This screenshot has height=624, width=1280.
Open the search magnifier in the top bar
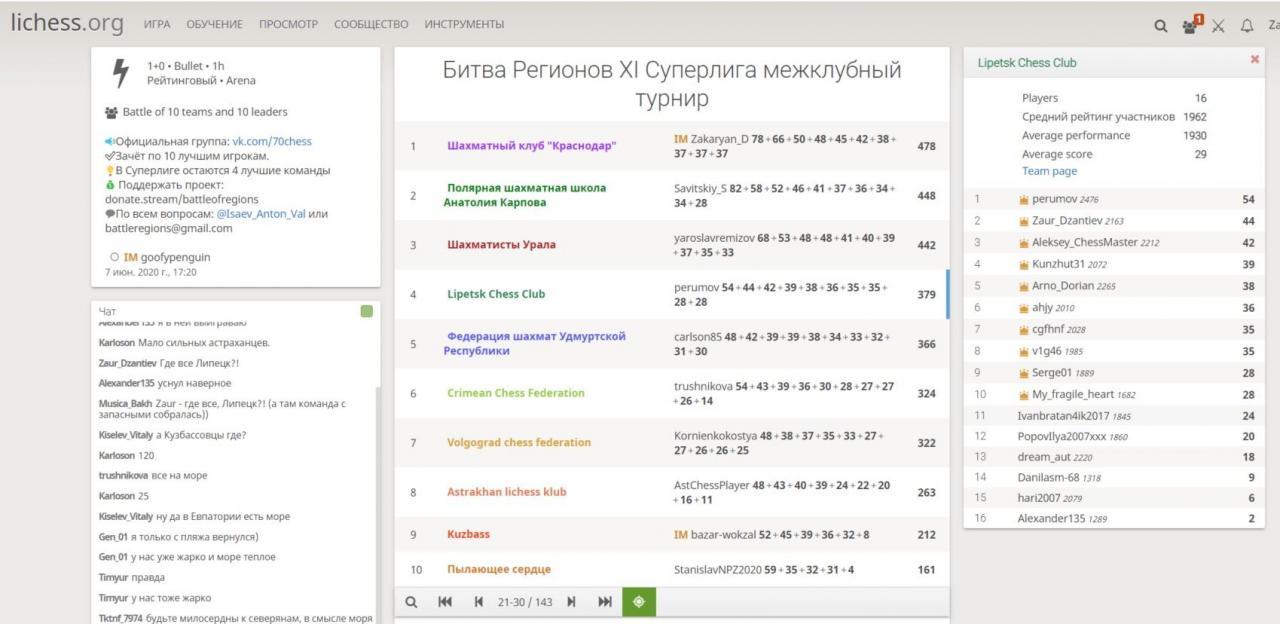pyautogui.click(x=1161, y=25)
